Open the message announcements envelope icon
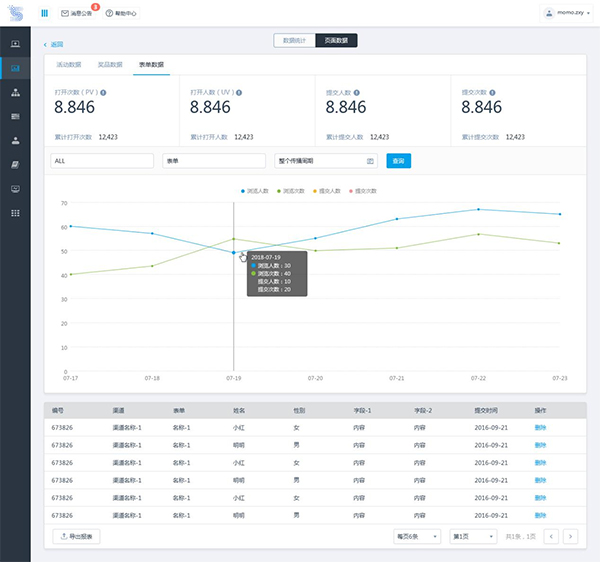Image resolution: width=600 pixels, height=562 pixels. [x=65, y=13]
